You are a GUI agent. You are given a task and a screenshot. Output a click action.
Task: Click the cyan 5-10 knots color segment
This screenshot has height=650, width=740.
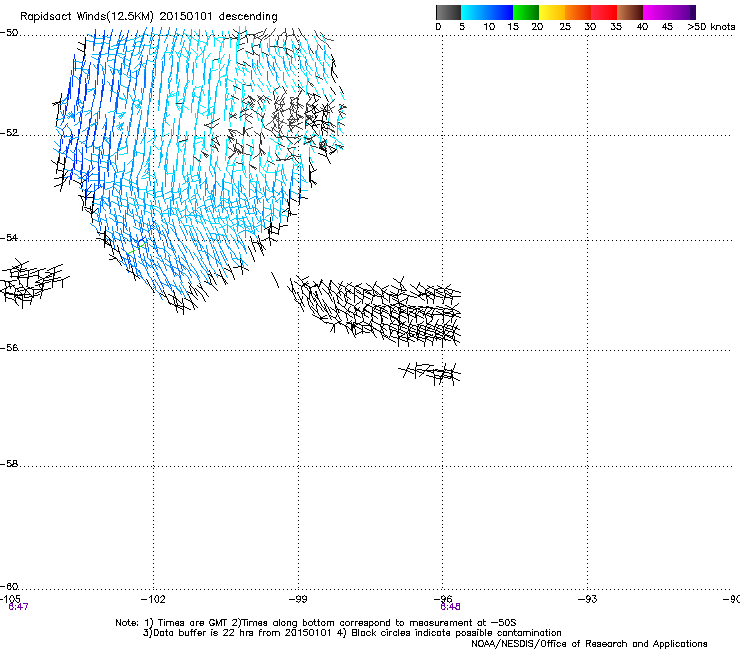474,12
